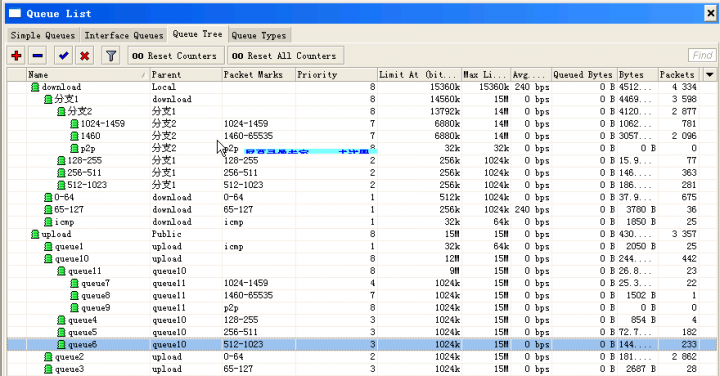
Task: Click the green icon of 分支1 queue
Action: click(48, 99)
